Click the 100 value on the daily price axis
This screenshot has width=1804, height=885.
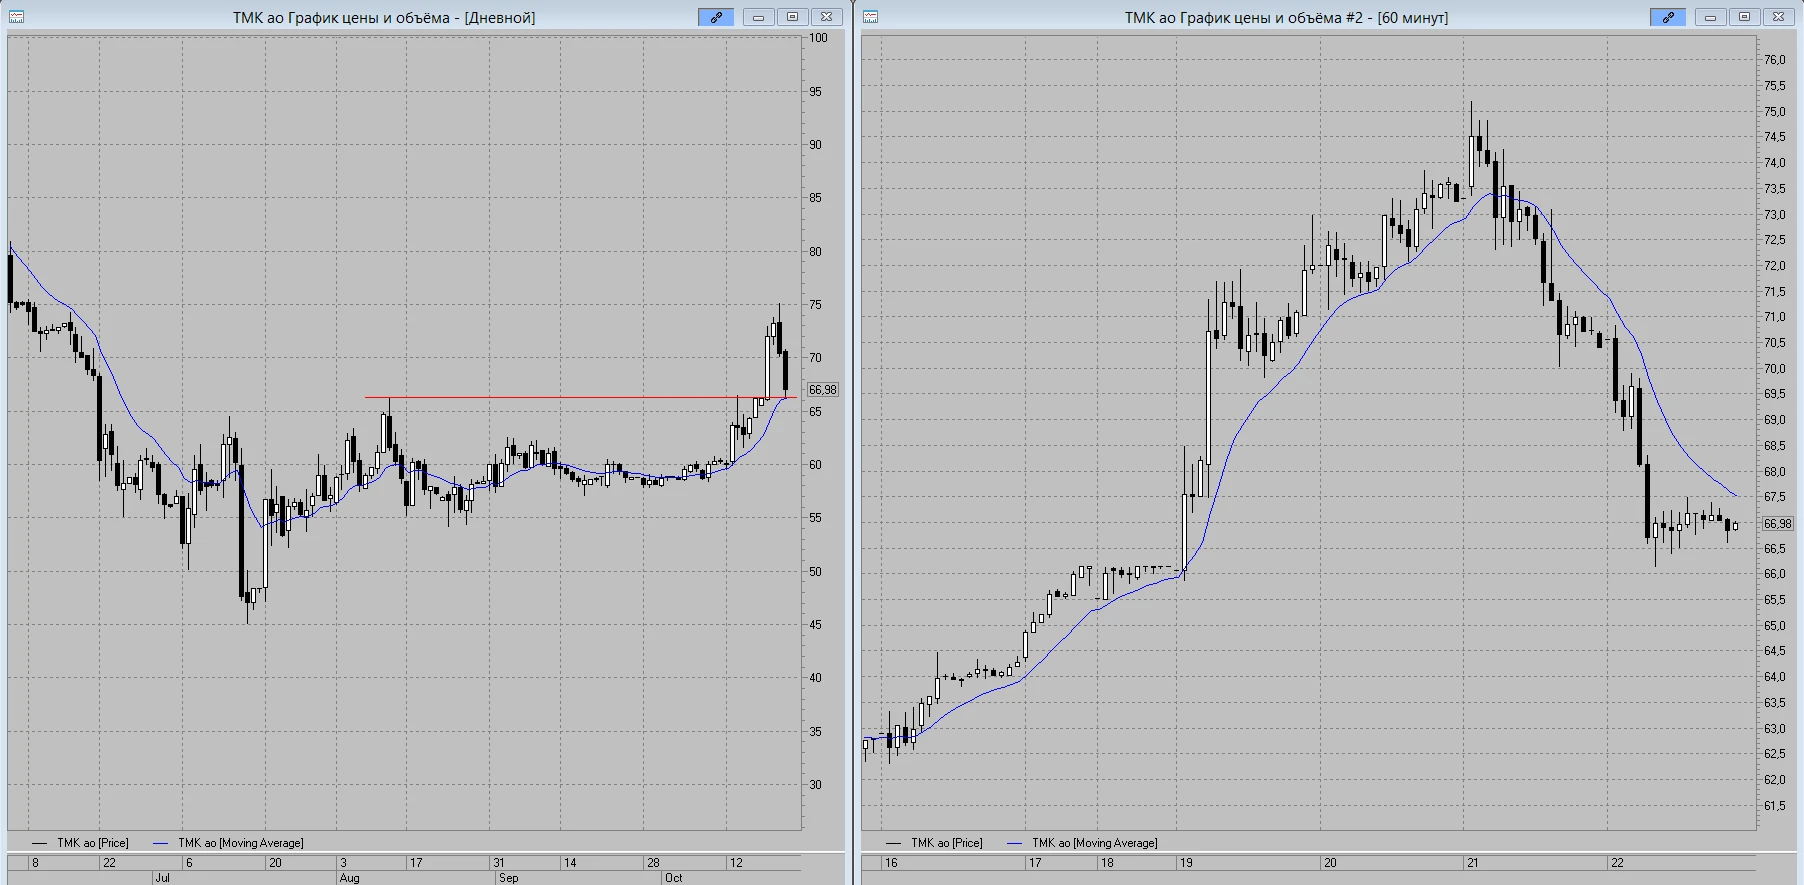click(819, 38)
